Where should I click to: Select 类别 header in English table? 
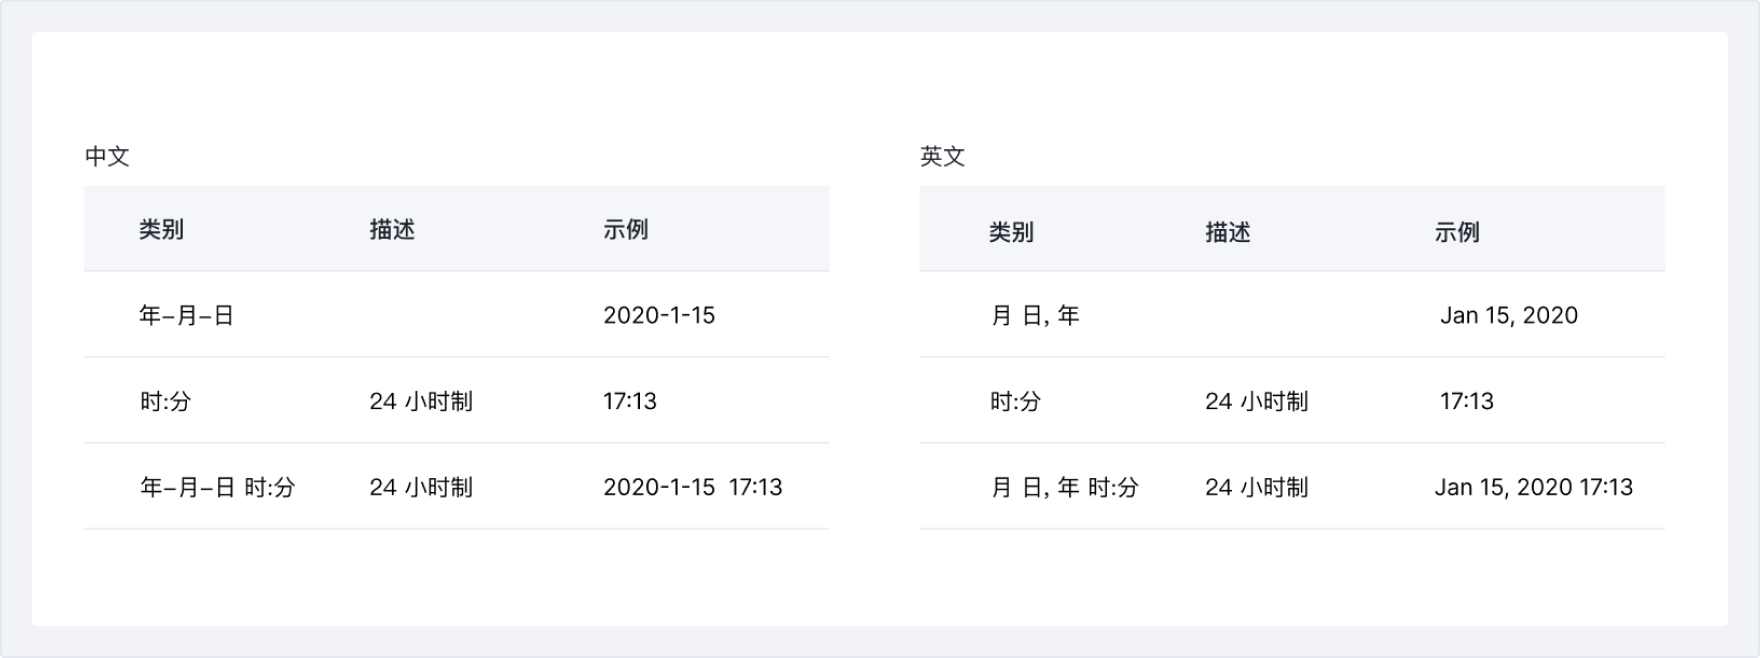click(1011, 233)
